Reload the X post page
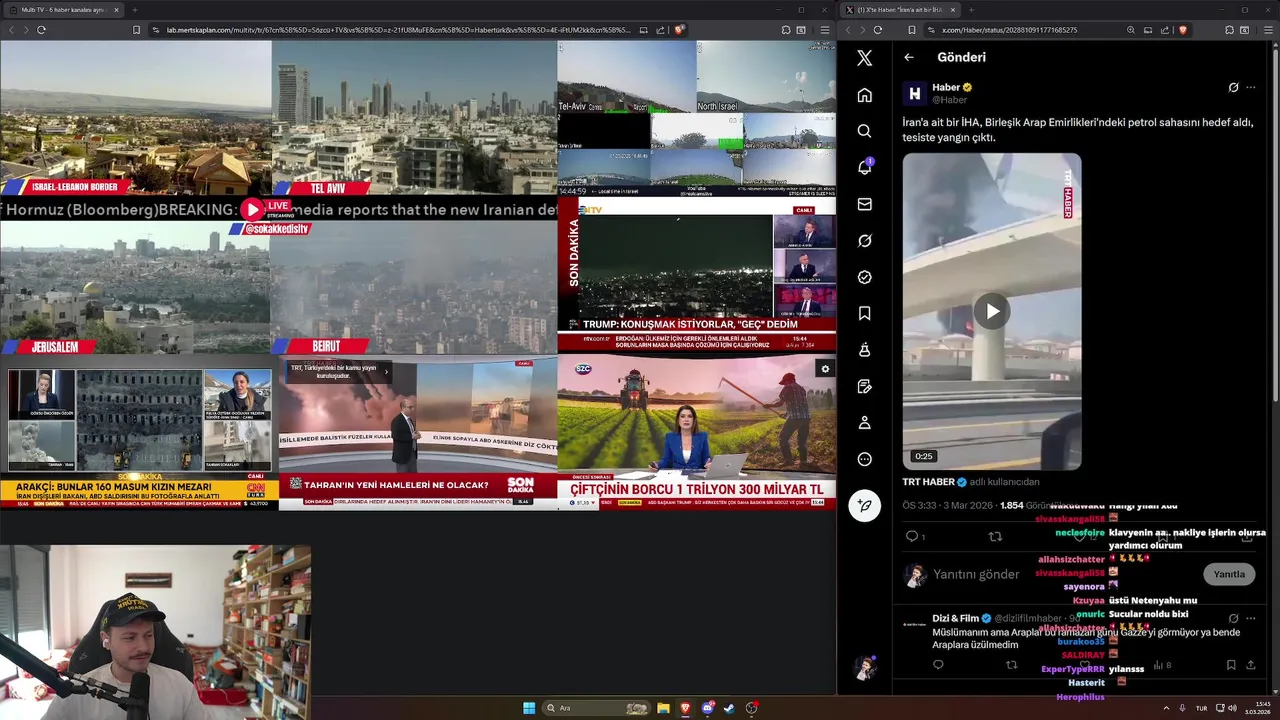Viewport: 1280px width, 720px height. (x=878, y=30)
